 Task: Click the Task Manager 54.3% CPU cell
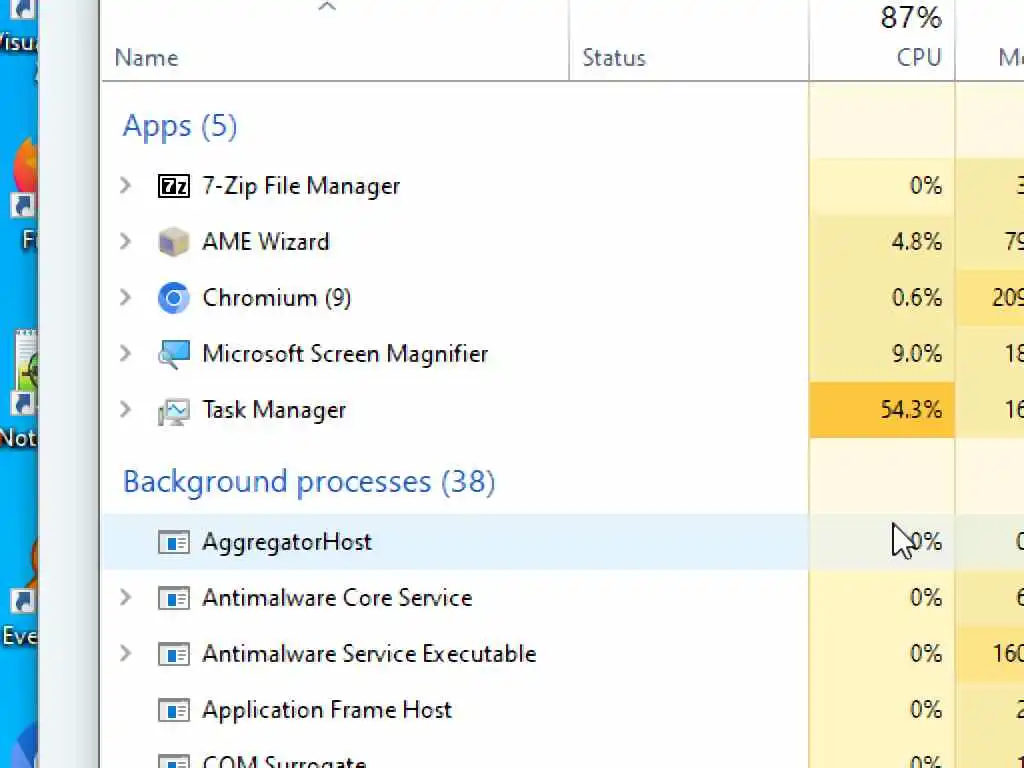point(882,410)
